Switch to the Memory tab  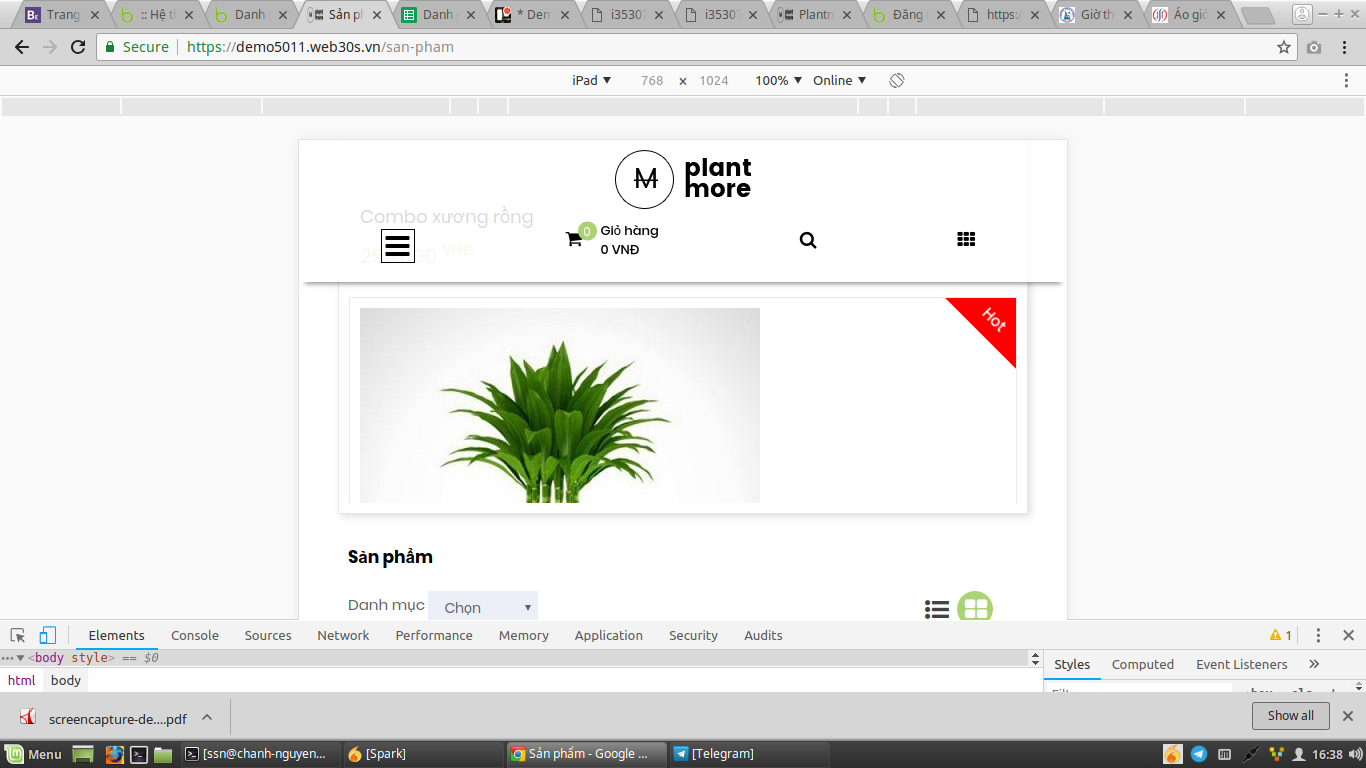tap(524, 635)
